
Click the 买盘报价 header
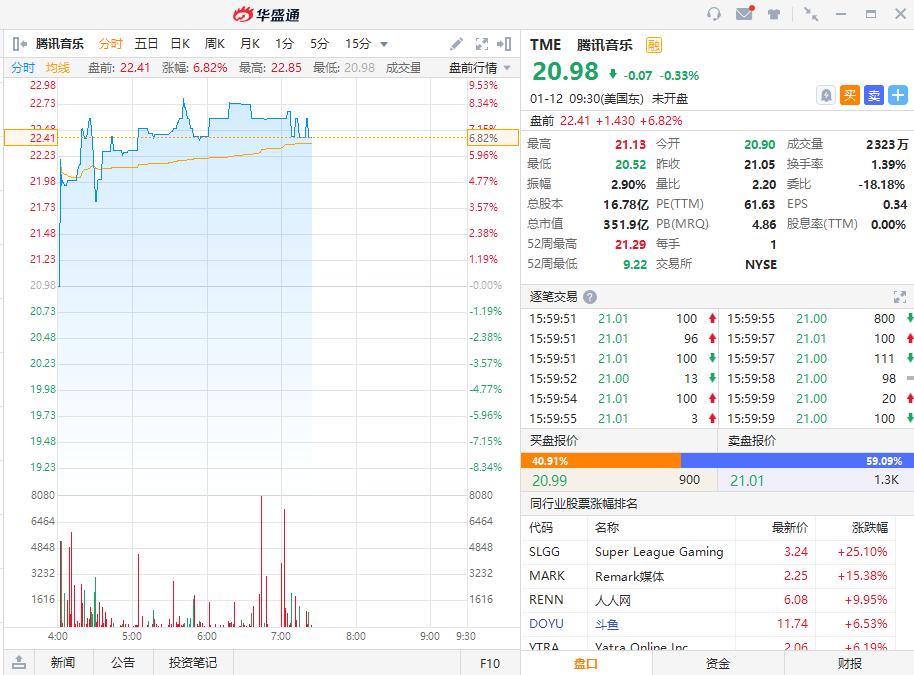pos(553,441)
